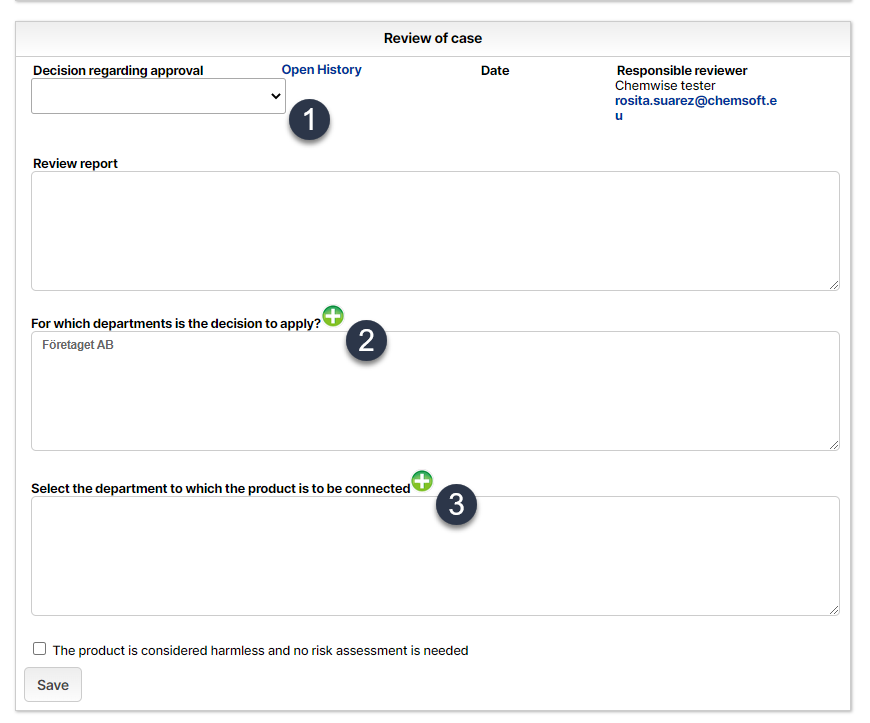Focus the Review report text area
The height and width of the screenshot is (723, 870).
point(435,231)
